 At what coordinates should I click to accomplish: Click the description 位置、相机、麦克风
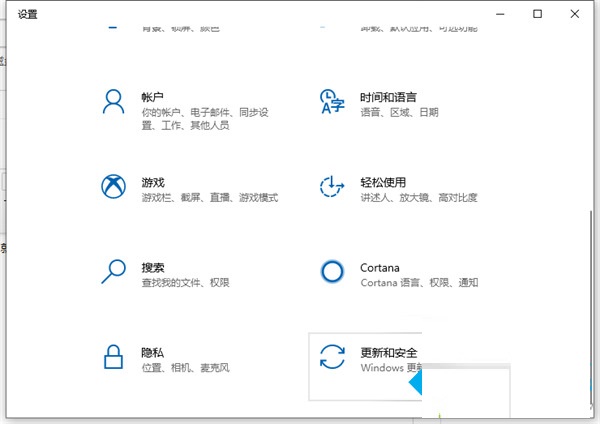pyautogui.click(x=185, y=368)
